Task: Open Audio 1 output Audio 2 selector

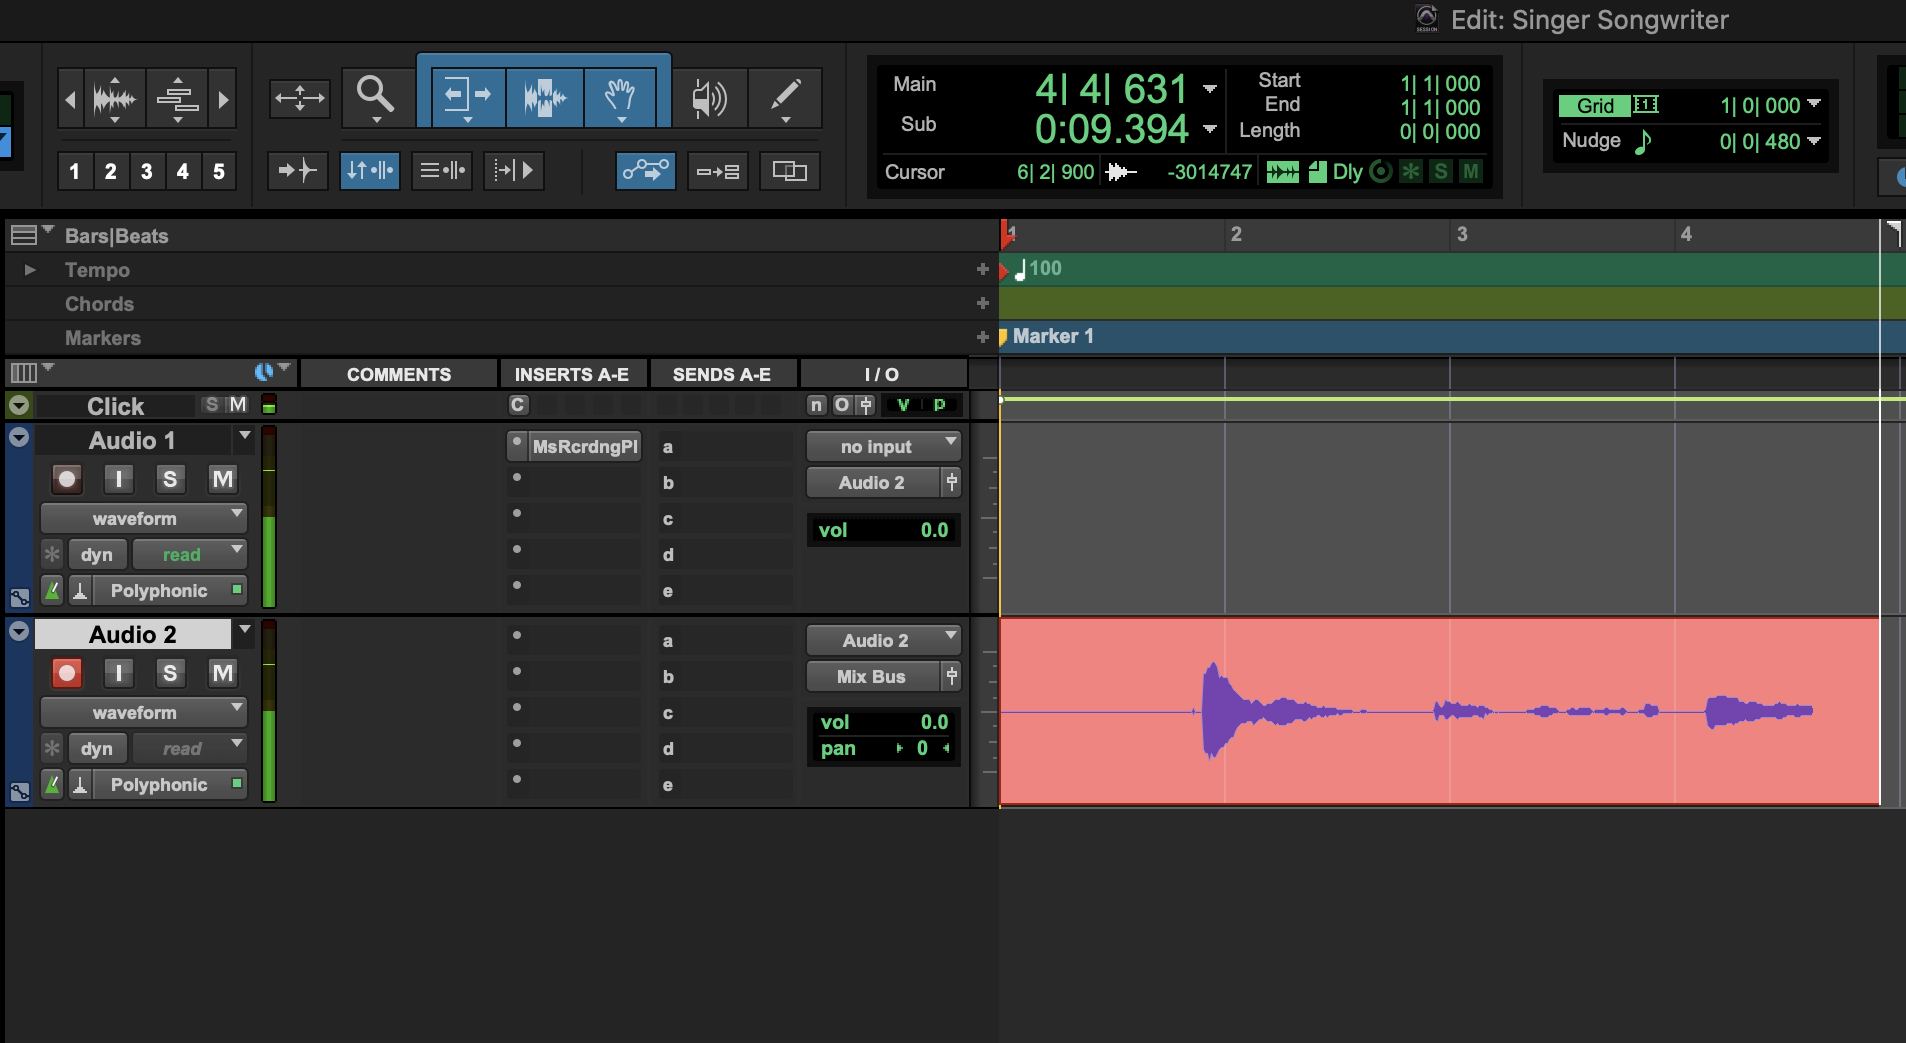Action: [872, 483]
